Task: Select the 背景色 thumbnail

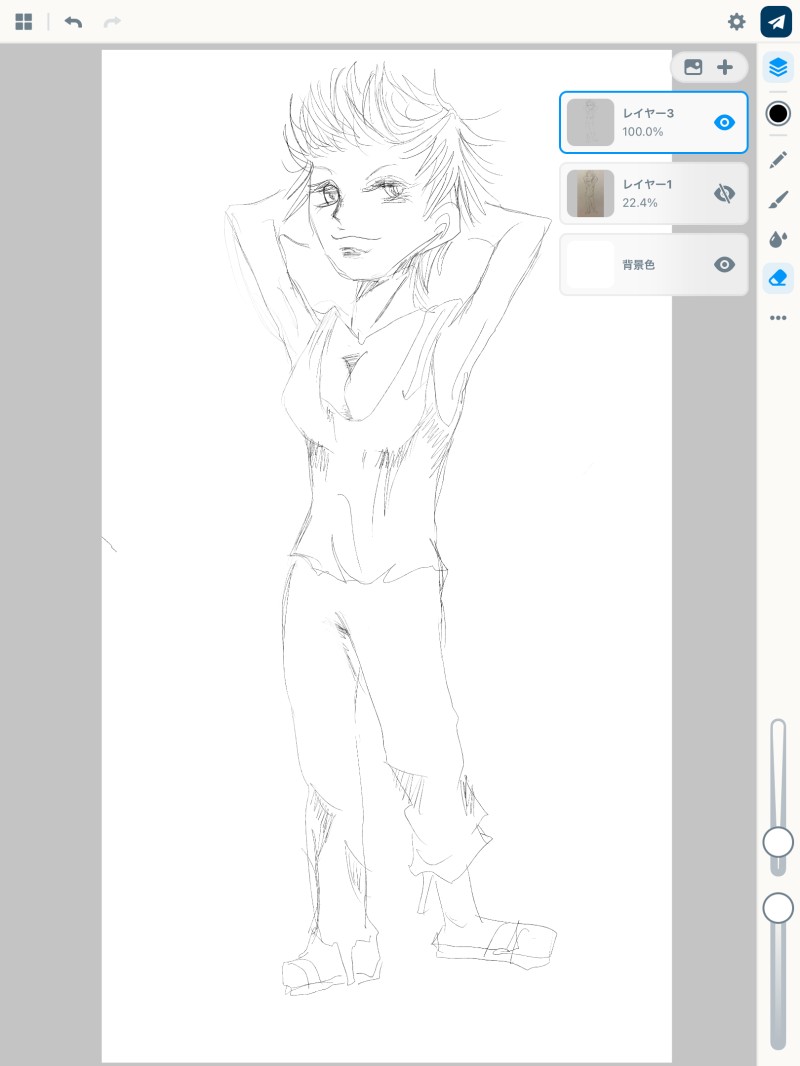Action: [x=590, y=264]
